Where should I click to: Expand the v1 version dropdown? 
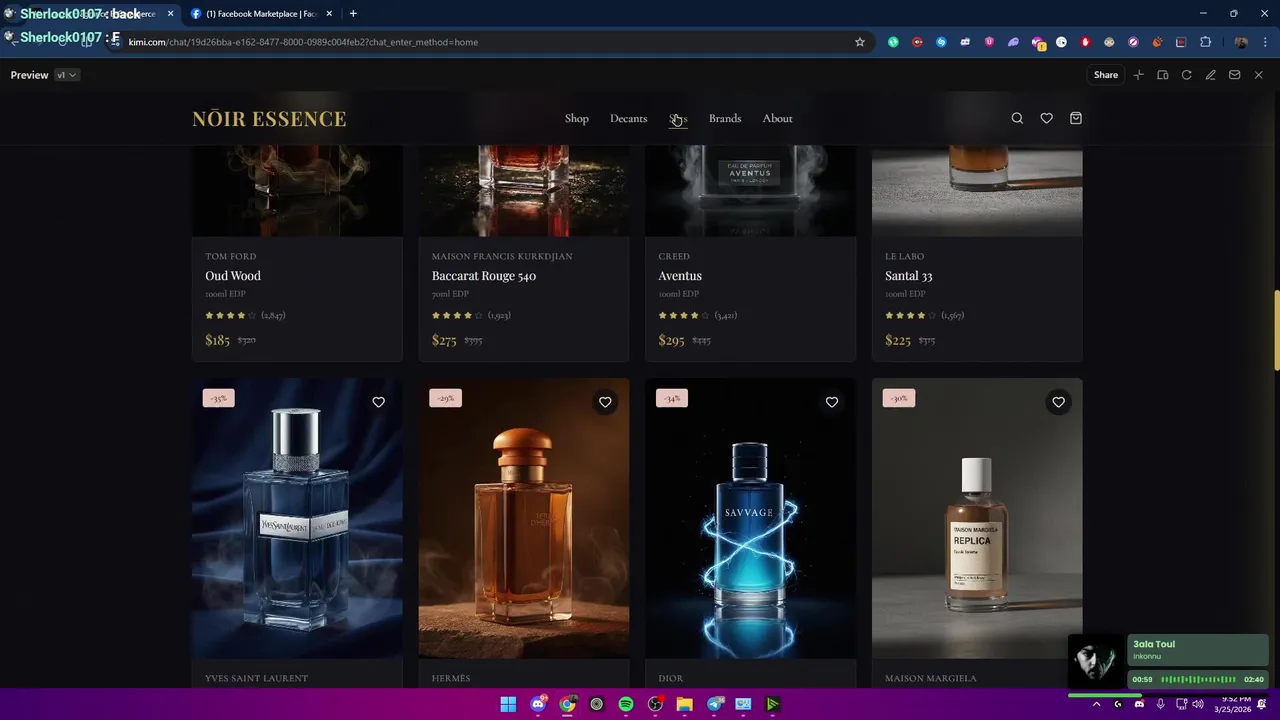[x=66, y=75]
